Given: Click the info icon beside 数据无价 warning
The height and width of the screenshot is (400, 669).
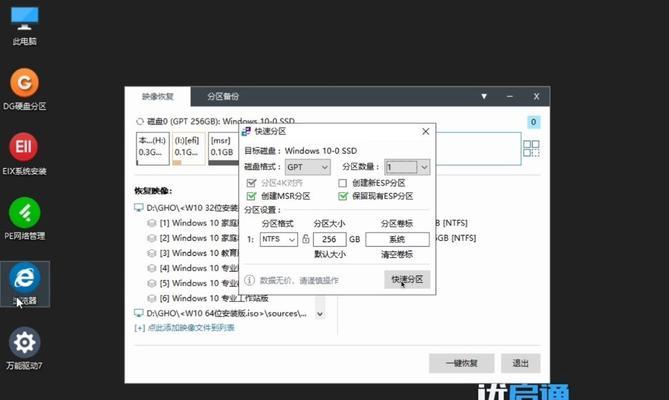Looking at the screenshot, I should pos(250,280).
